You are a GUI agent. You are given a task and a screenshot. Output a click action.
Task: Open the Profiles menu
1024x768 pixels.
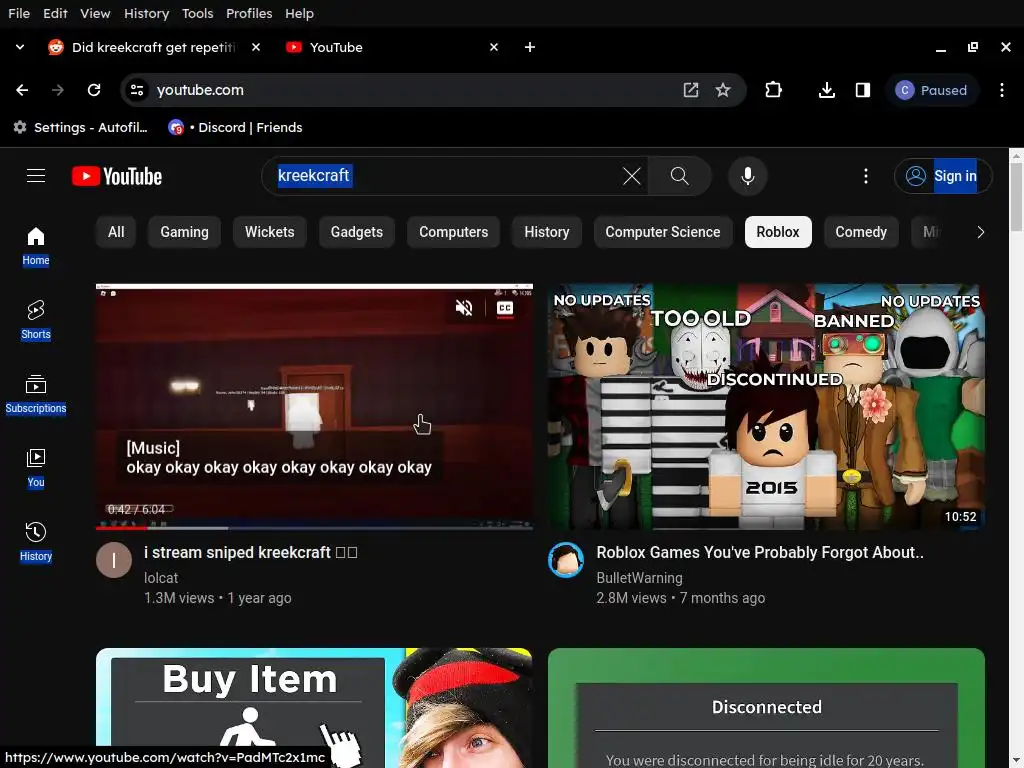click(249, 13)
